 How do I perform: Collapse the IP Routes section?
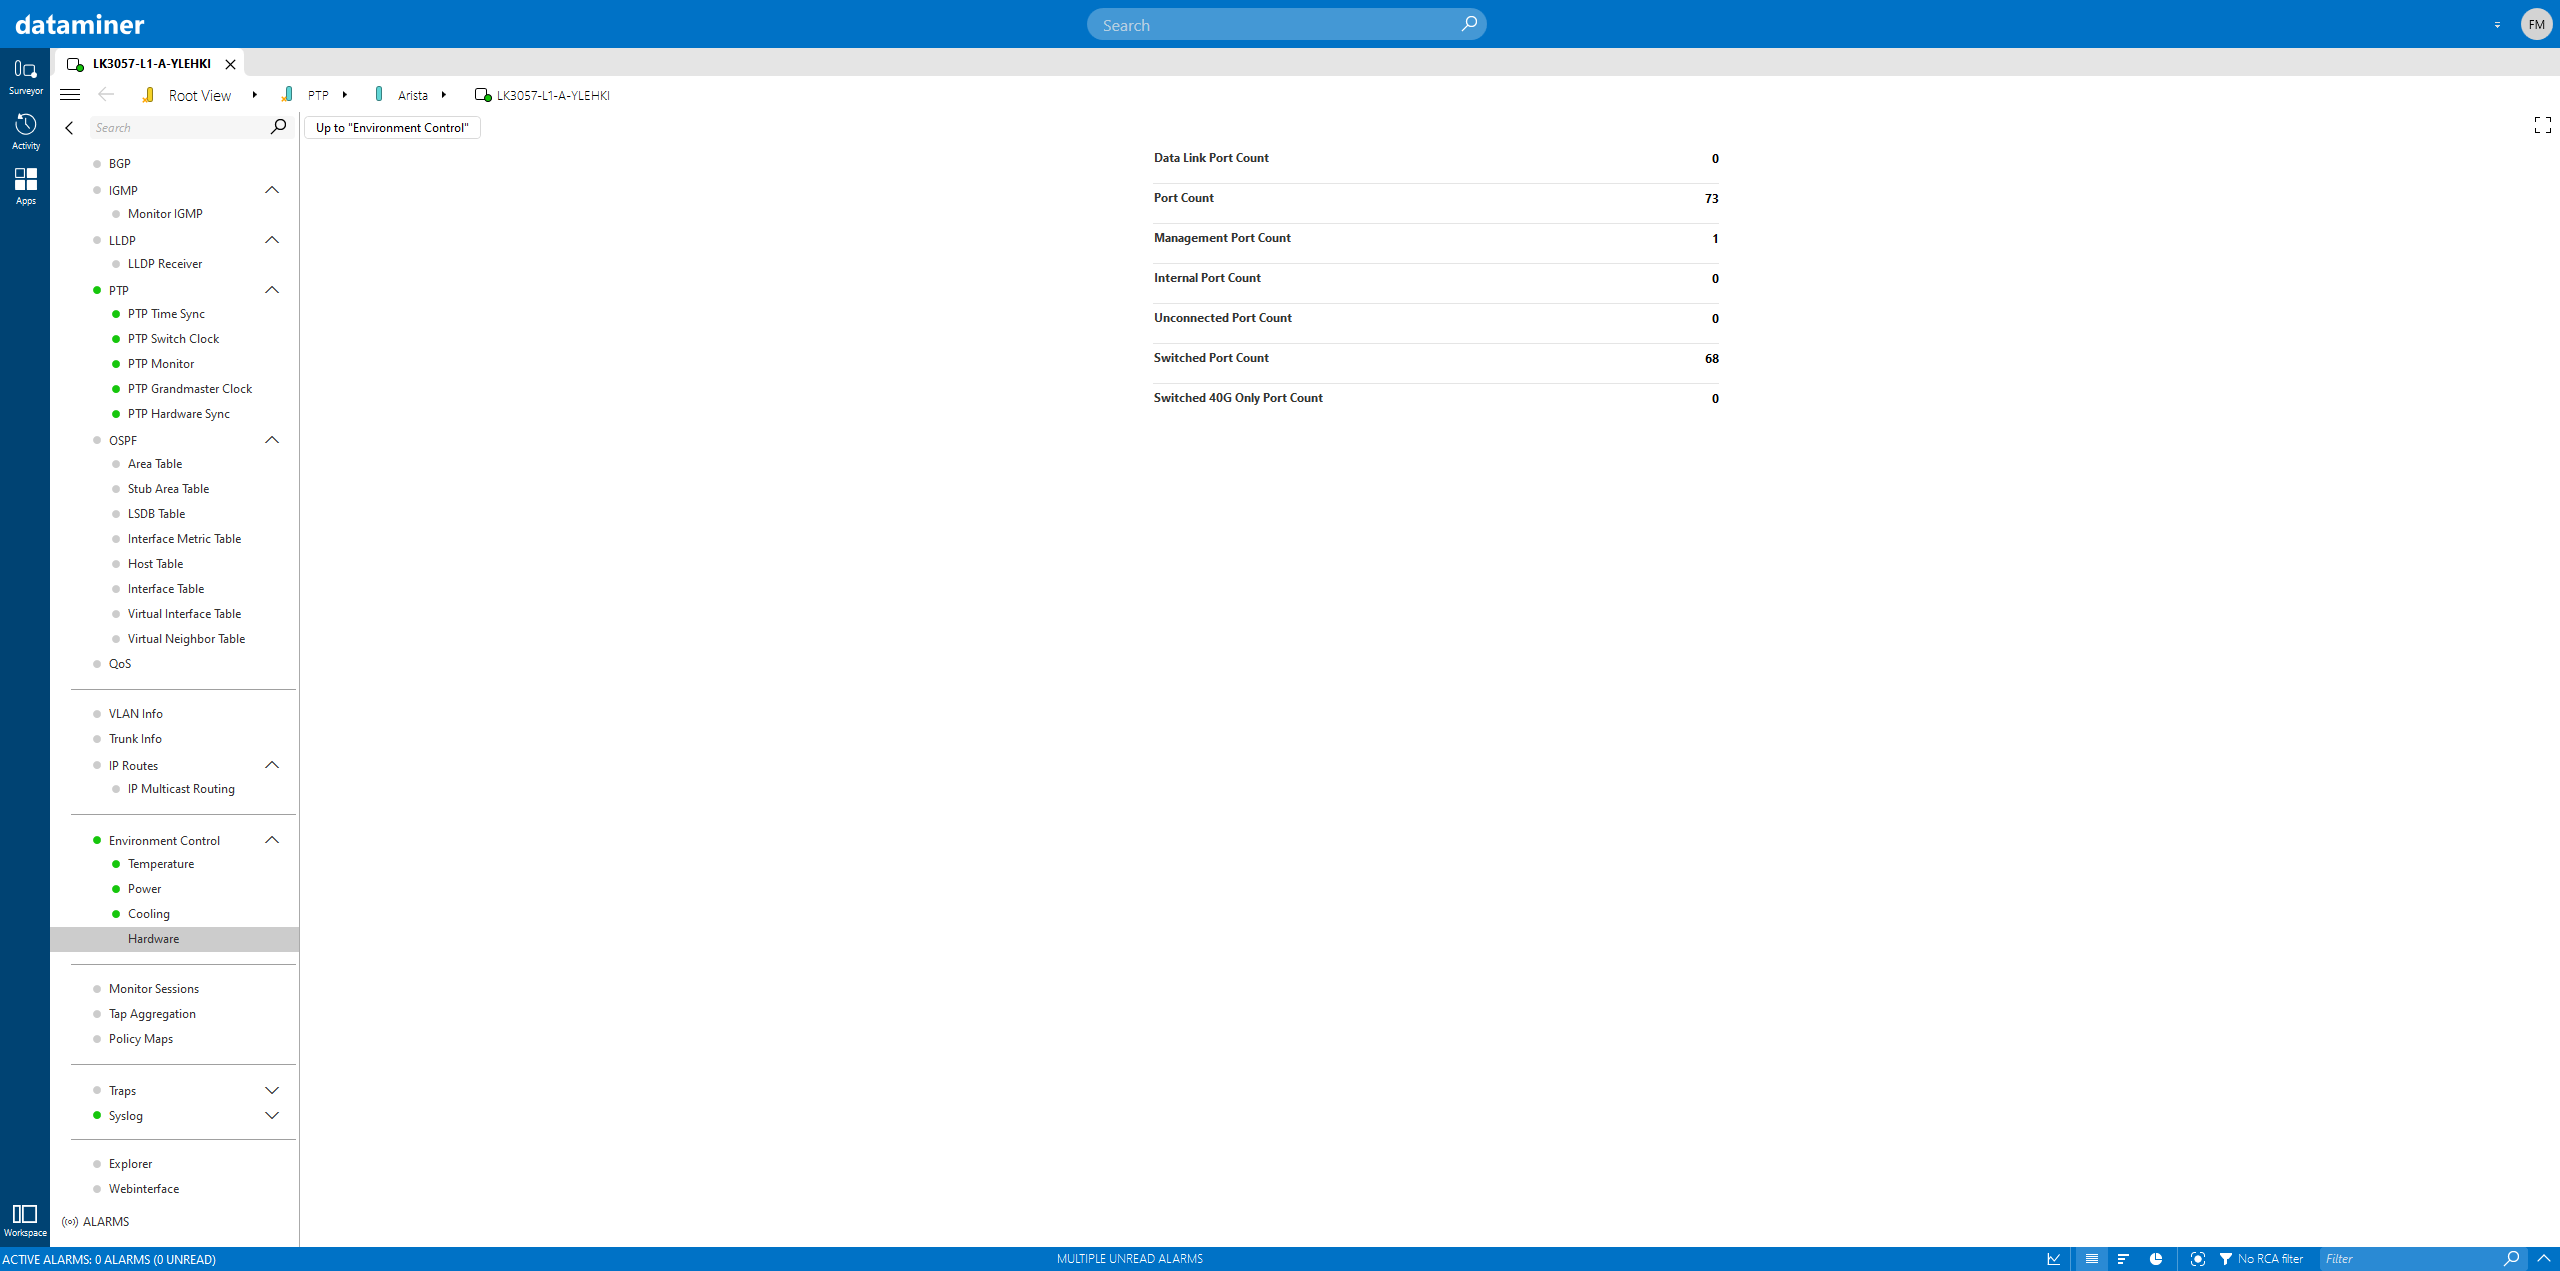272,765
